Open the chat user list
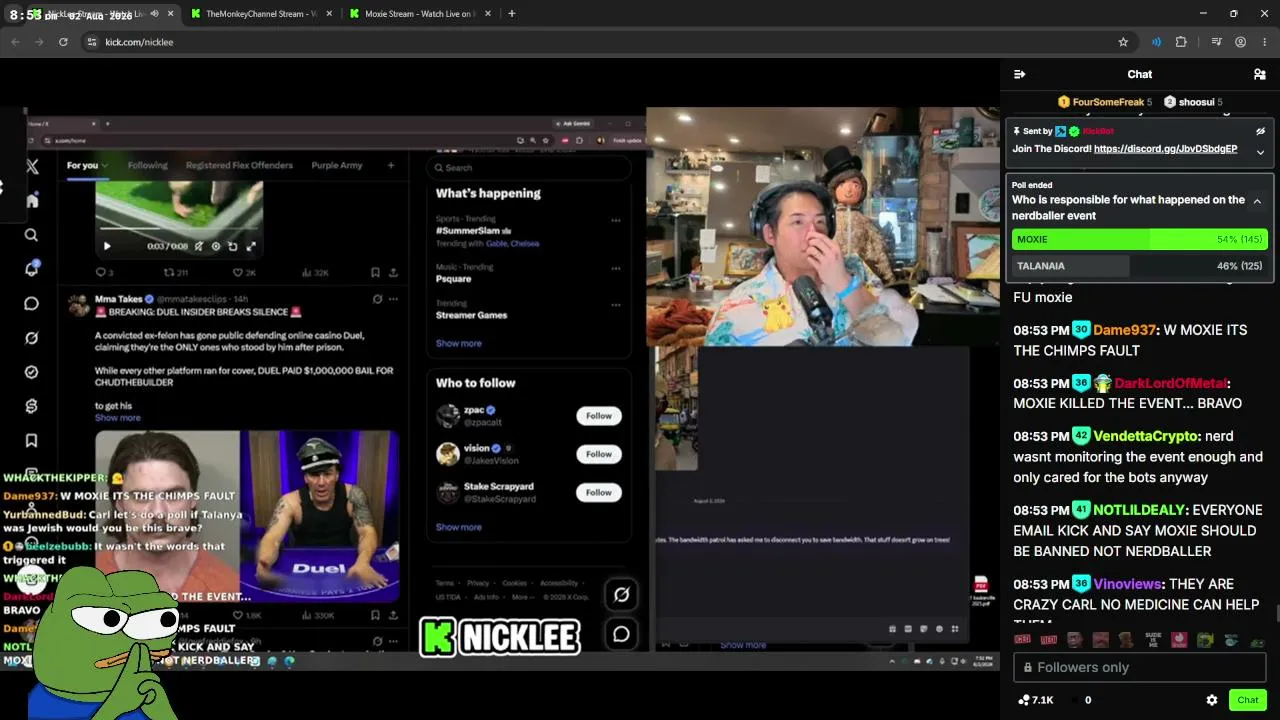1280x720 pixels. (x=1260, y=74)
